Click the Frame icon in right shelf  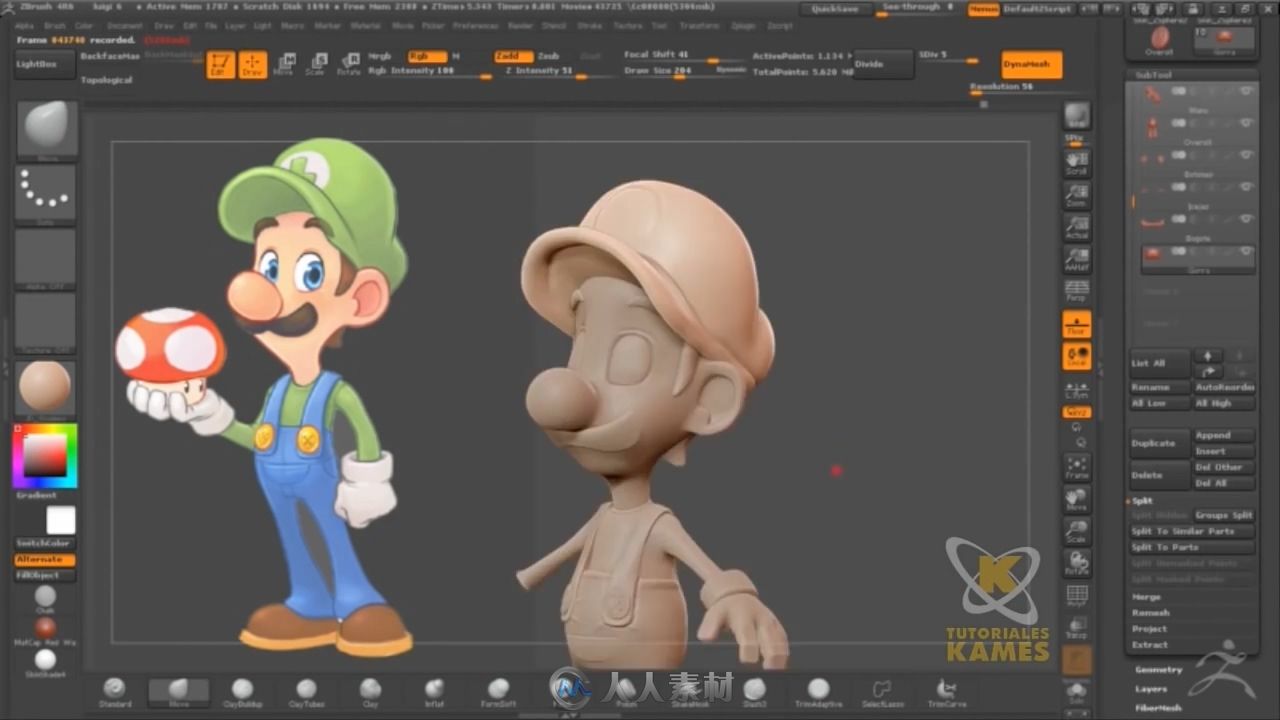[1076, 467]
